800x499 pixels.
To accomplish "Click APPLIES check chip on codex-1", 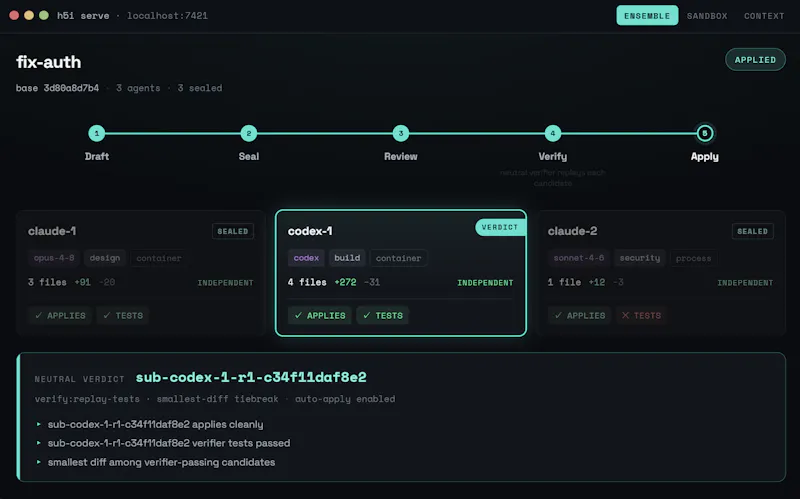I will 320,315.
